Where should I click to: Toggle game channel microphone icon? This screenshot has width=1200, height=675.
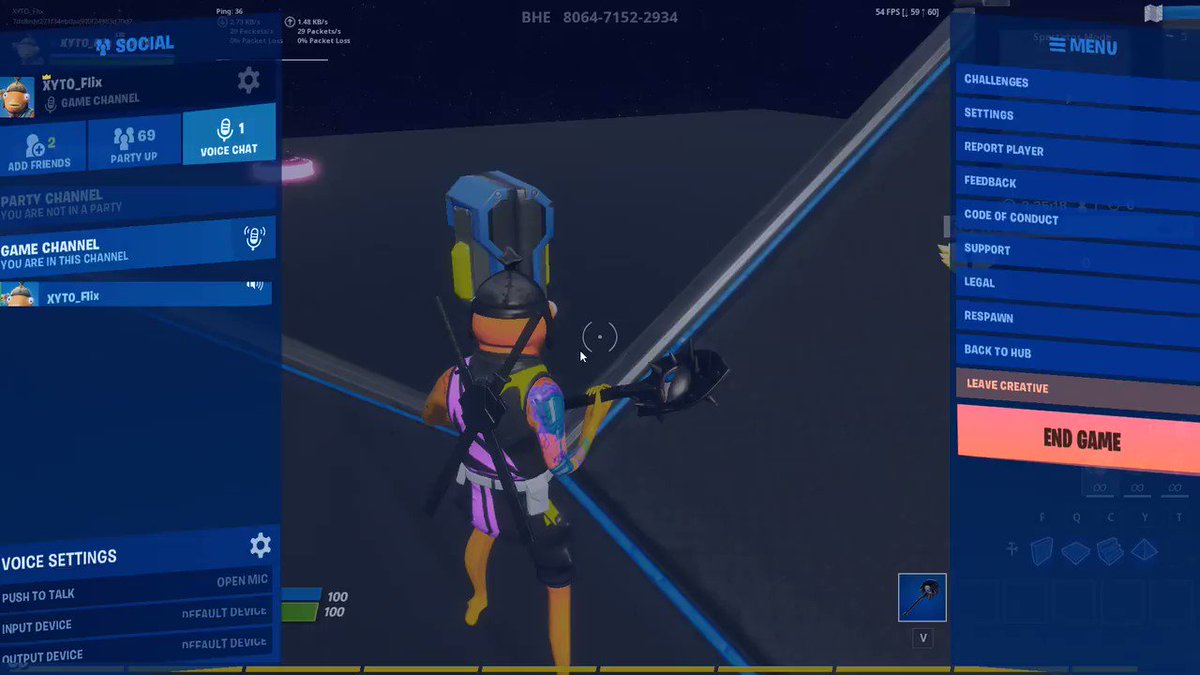(x=254, y=238)
